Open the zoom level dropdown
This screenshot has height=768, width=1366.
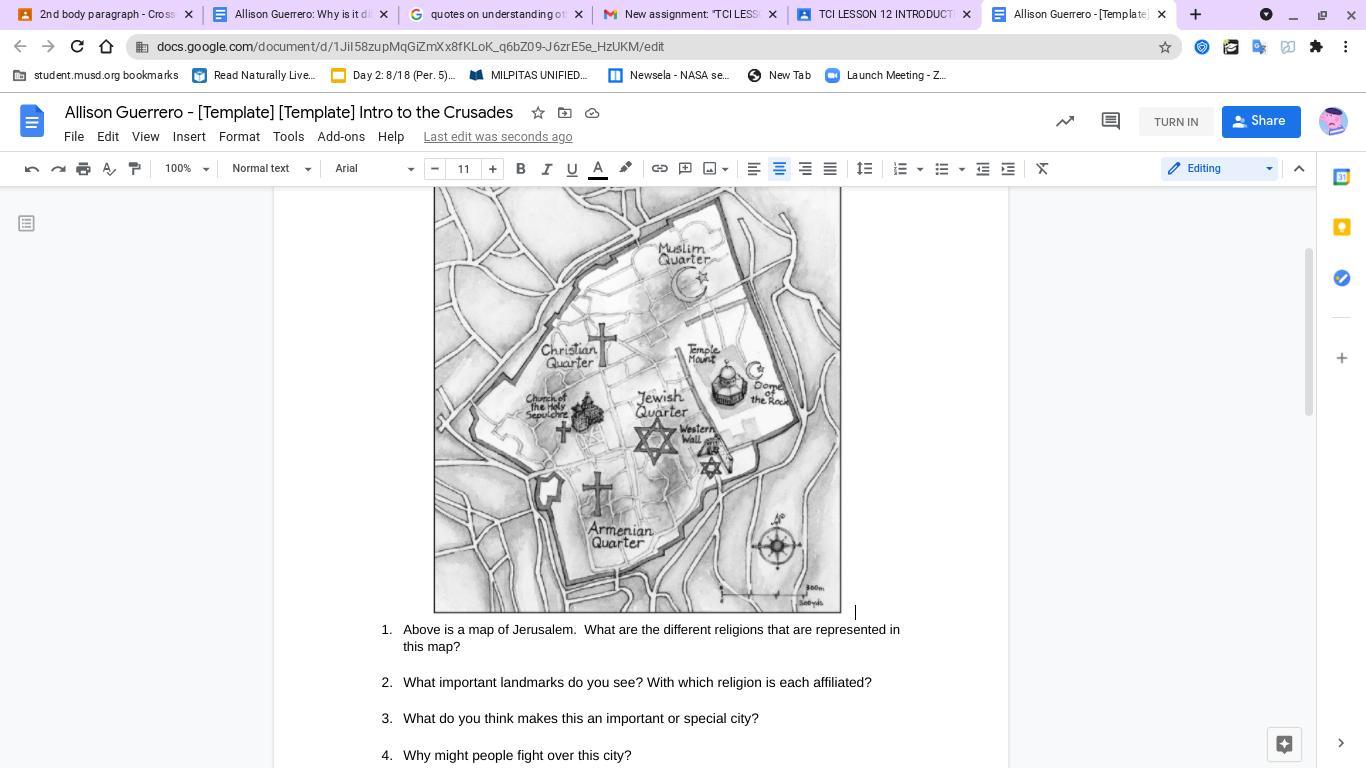point(187,169)
